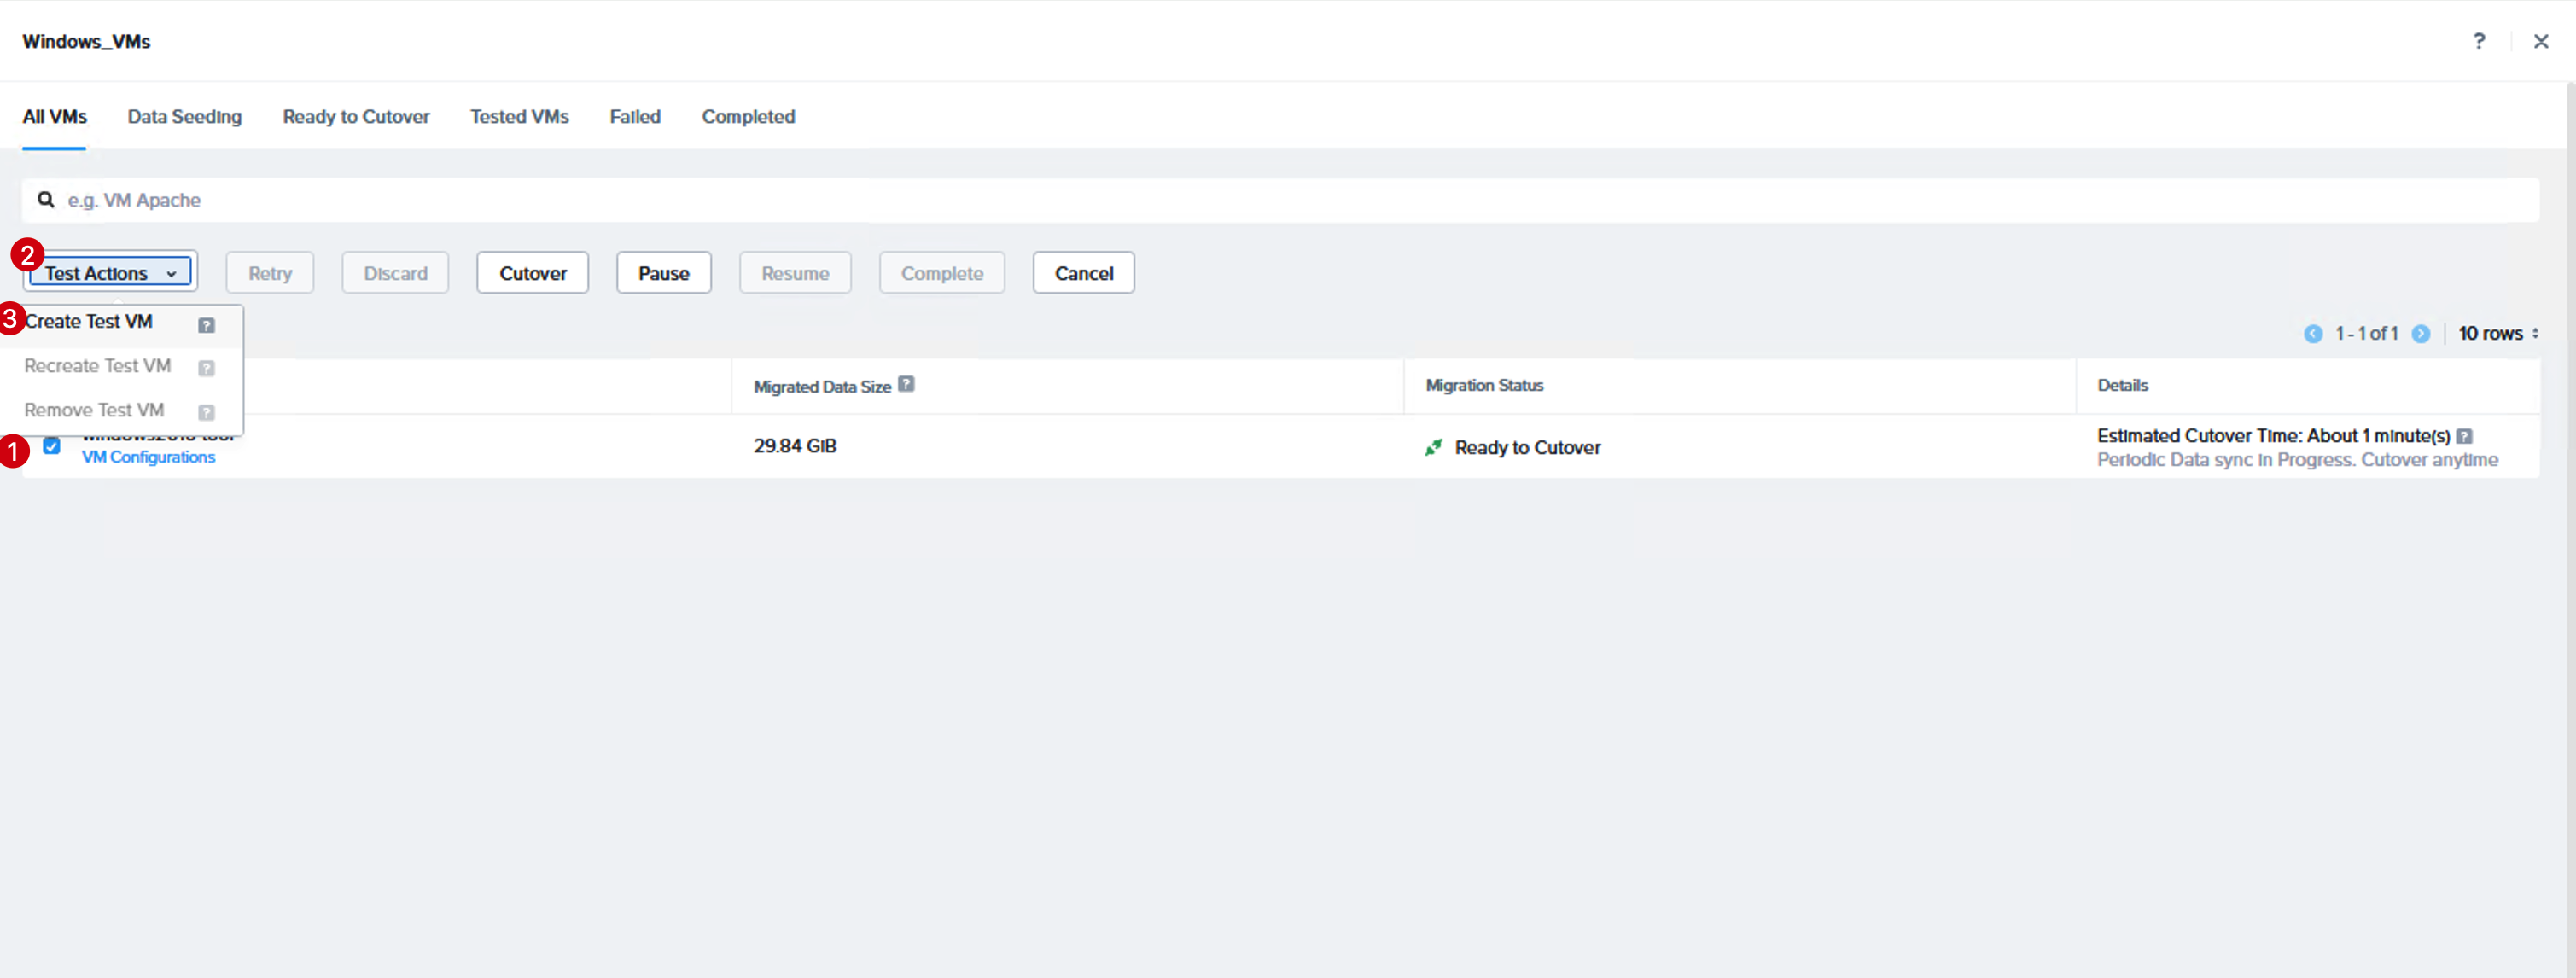Click help icon beside Recreate Test VM

207,368
